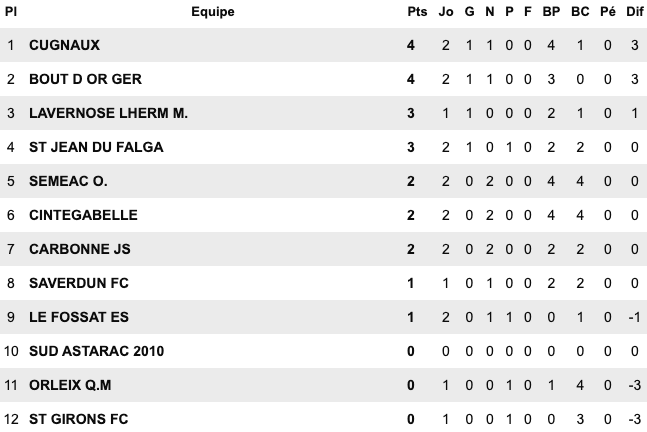The height and width of the screenshot is (432, 647).
Task: Select ORLEIX Q.M team
Action: (x=72, y=385)
